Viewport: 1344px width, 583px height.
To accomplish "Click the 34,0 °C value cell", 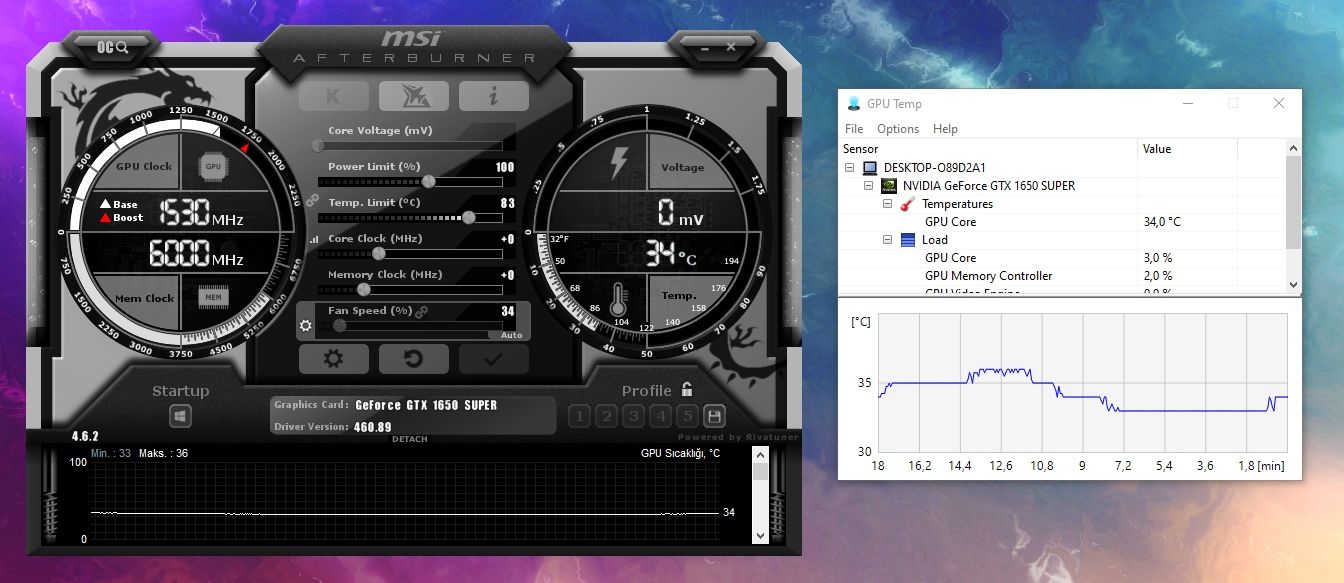I will point(1162,222).
